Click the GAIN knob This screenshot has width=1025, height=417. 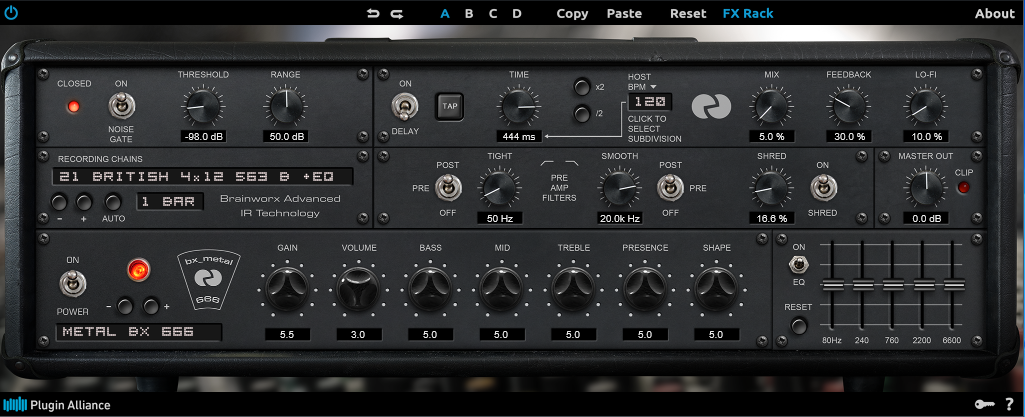286,288
